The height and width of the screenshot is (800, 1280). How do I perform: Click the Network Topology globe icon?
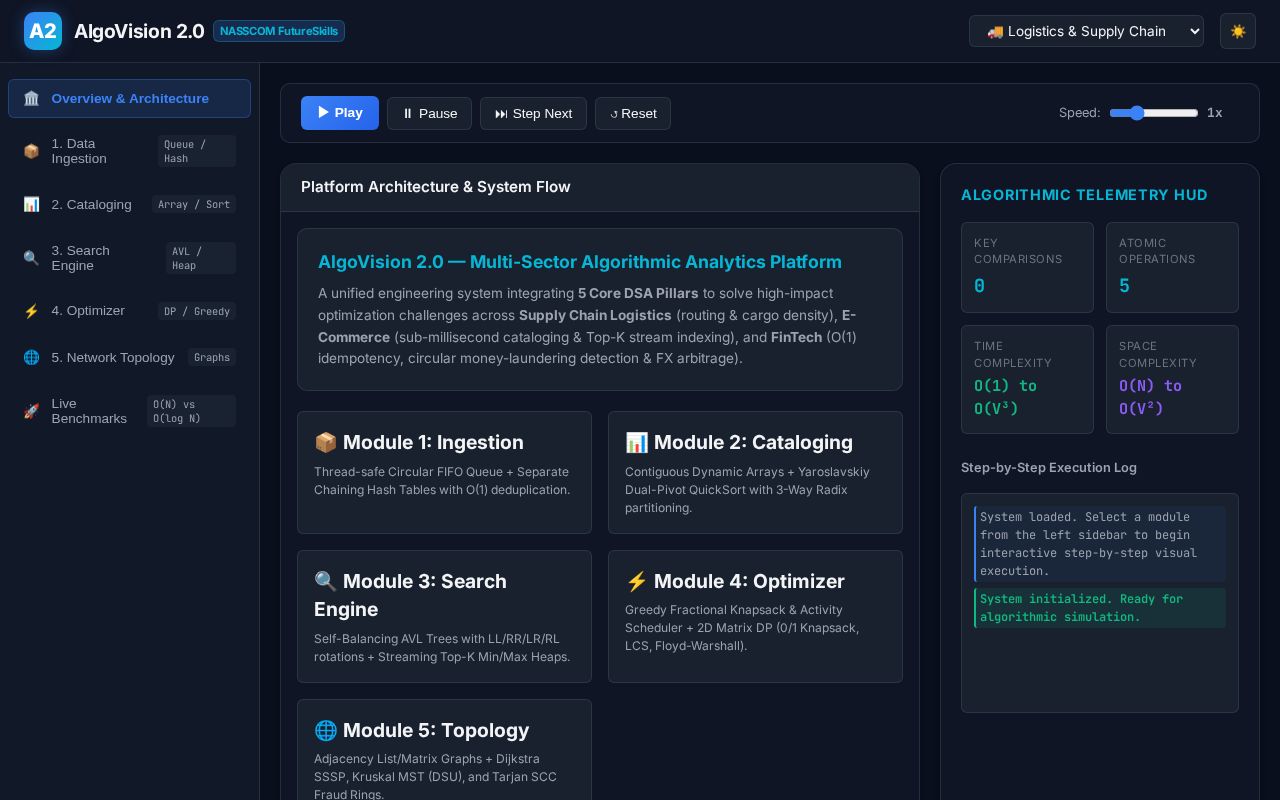31,357
